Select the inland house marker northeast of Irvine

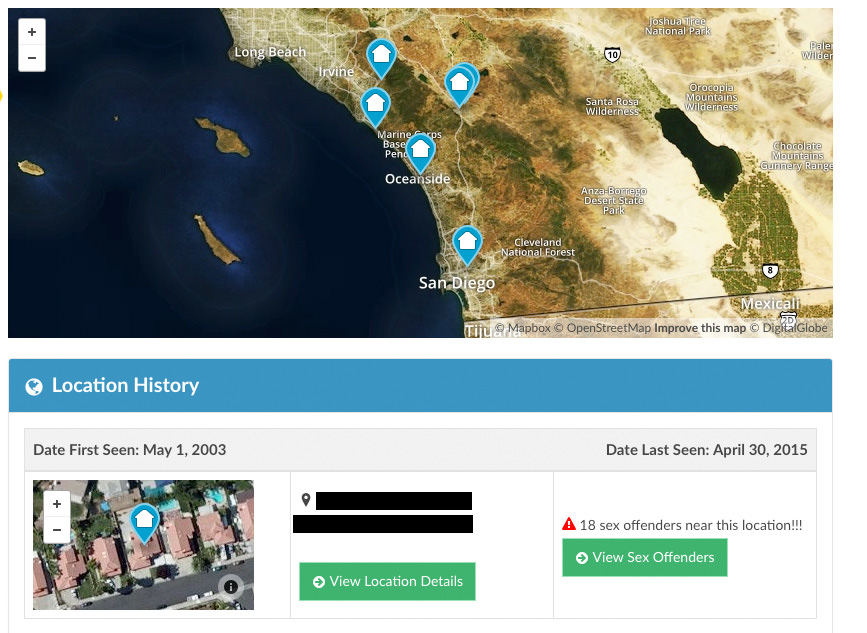pos(461,84)
